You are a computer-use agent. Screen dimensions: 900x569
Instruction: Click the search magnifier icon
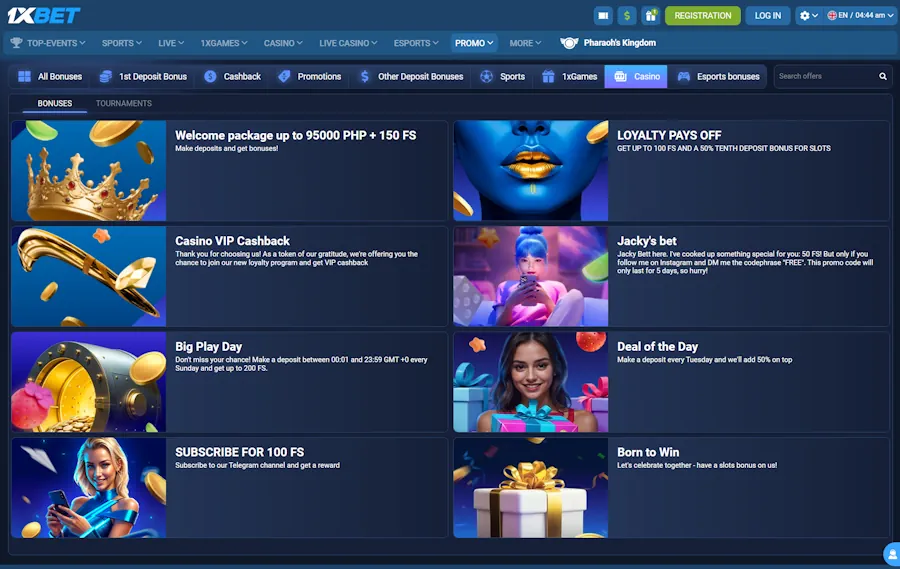(x=882, y=76)
